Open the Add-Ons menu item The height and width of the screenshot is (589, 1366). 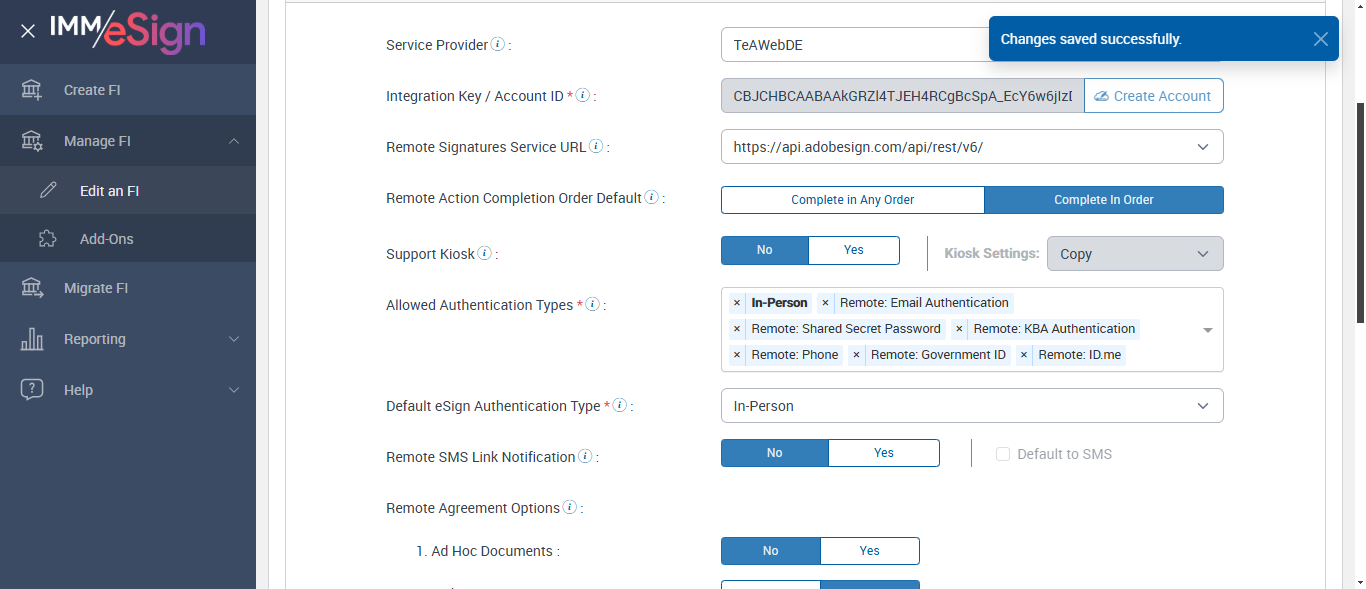pos(106,239)
